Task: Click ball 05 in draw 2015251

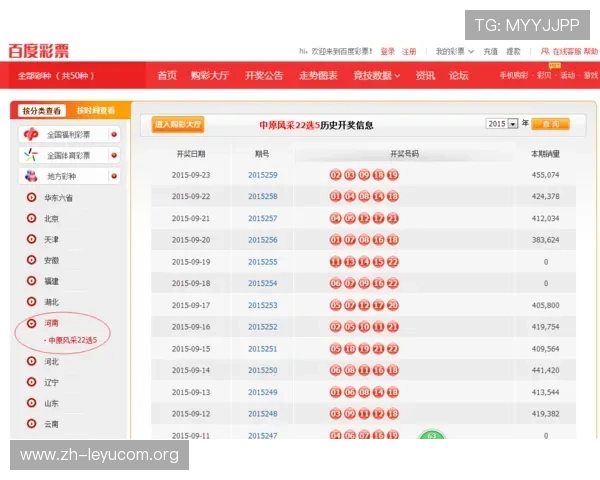Action: [336, 349]
